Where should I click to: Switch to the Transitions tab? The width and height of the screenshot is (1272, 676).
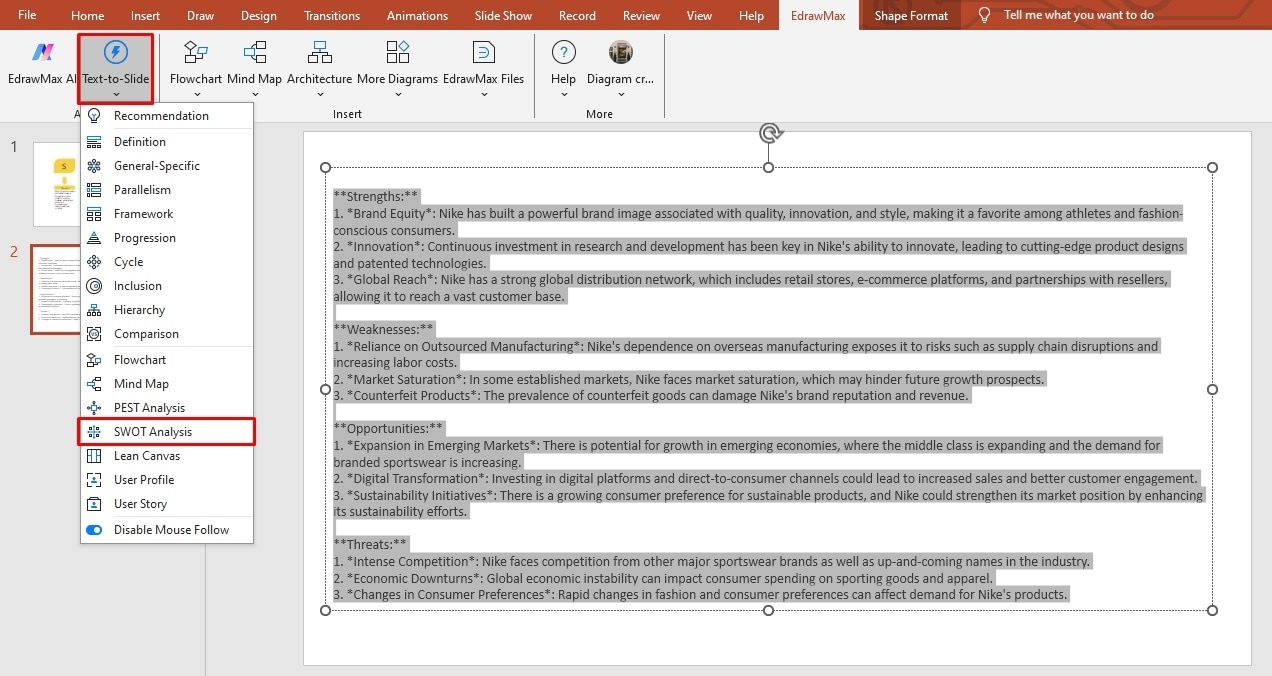coord(332,16)
